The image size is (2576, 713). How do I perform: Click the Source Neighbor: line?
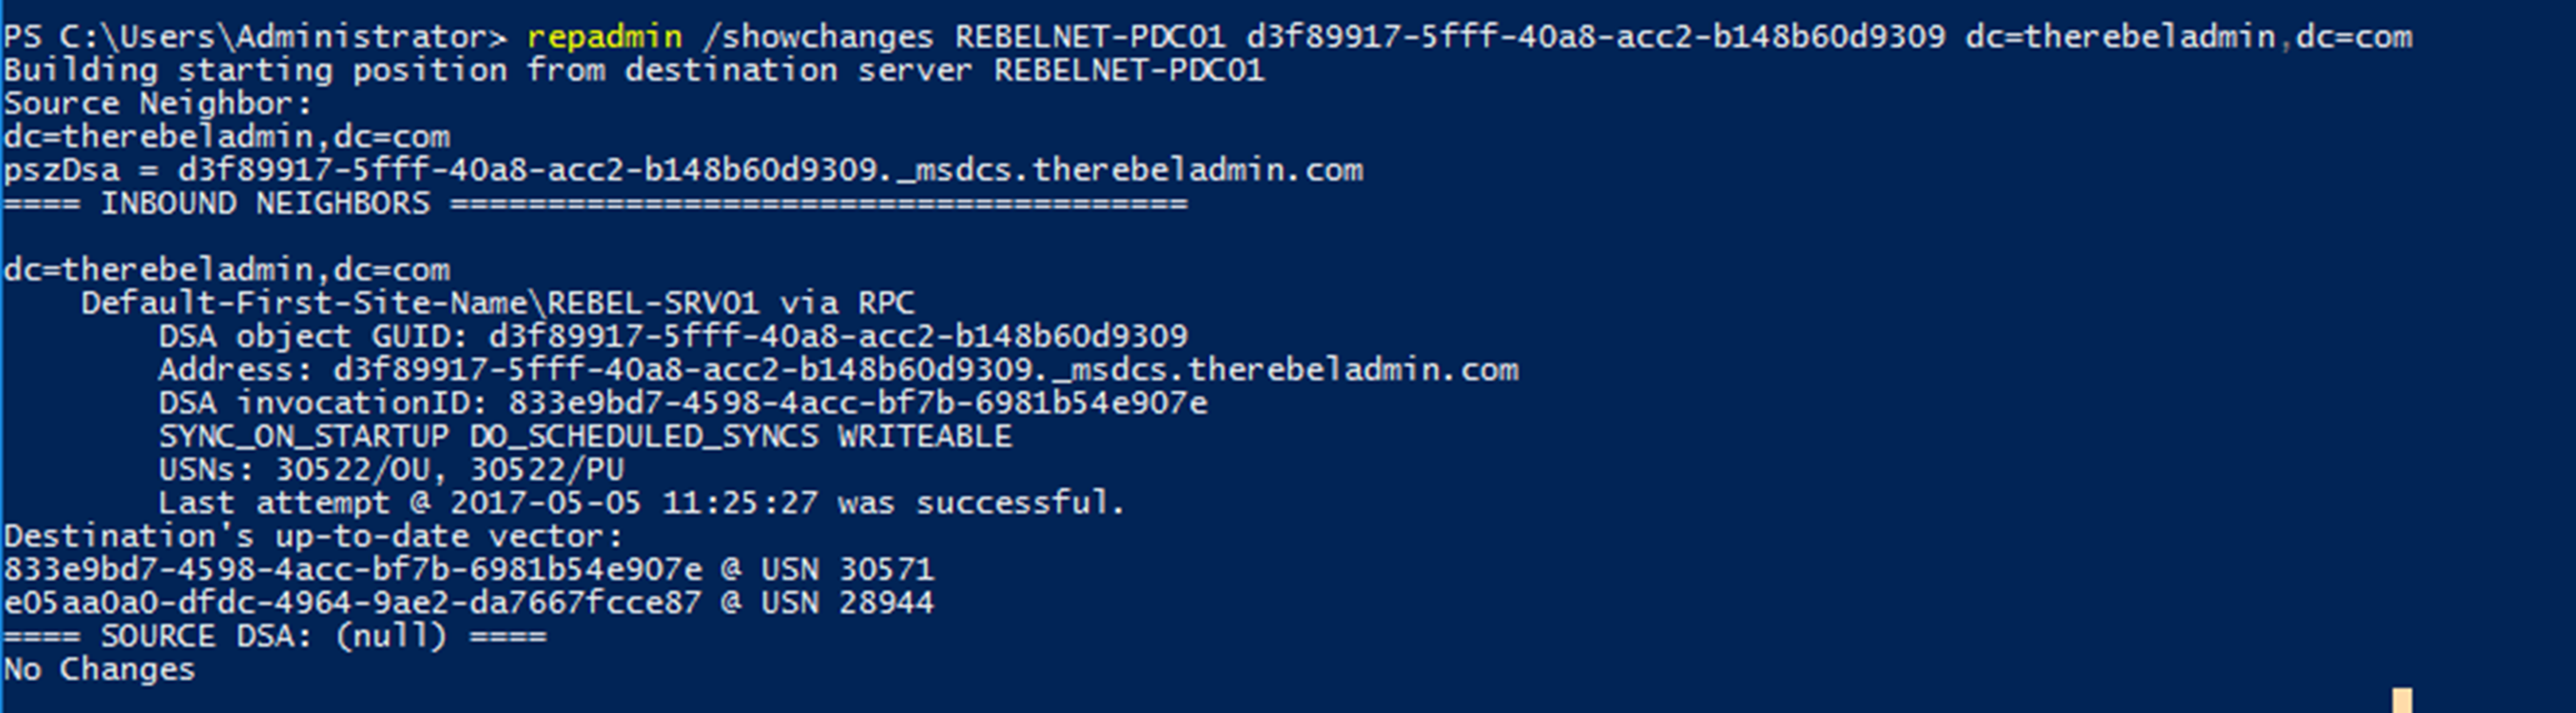[158, 104]
